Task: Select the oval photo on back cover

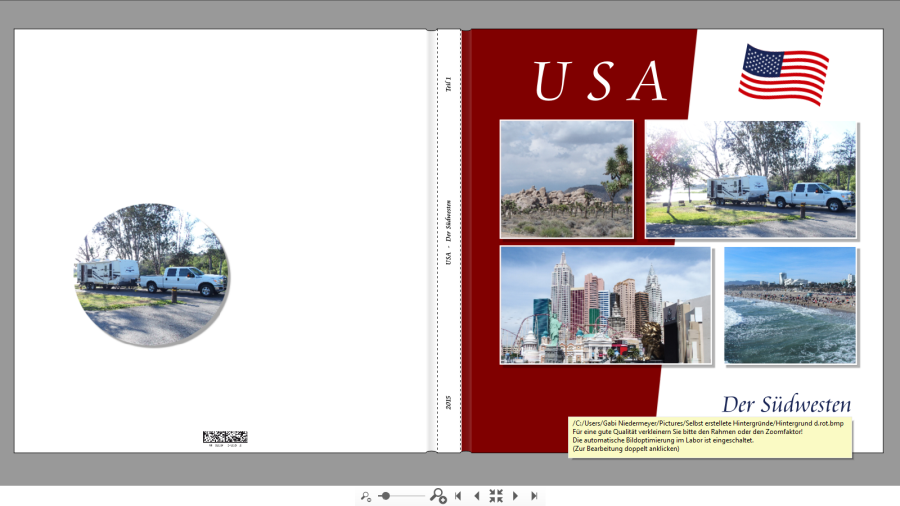Action: pos(152,274)
